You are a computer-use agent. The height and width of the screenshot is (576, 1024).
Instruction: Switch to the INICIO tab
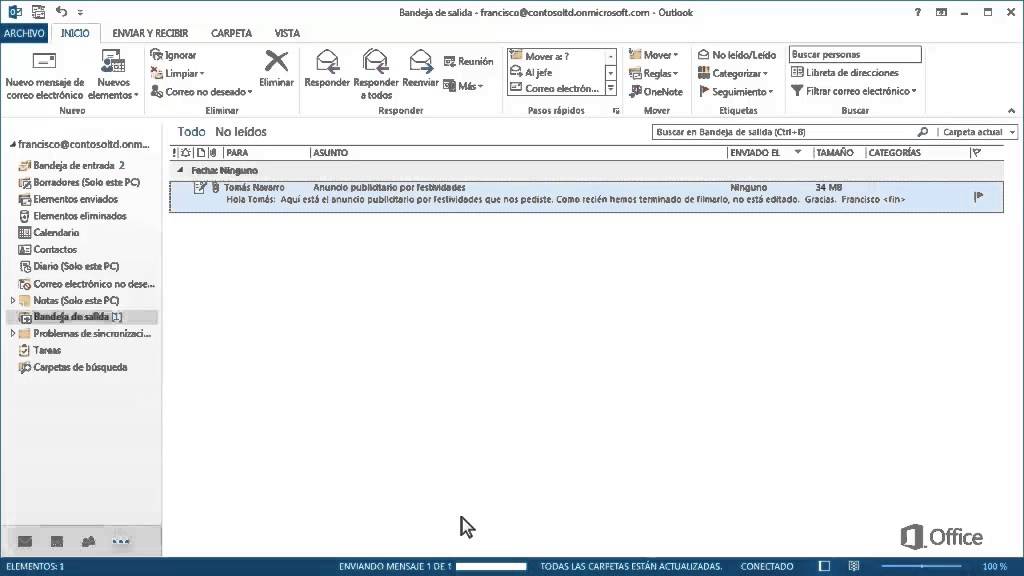point(75,33)
